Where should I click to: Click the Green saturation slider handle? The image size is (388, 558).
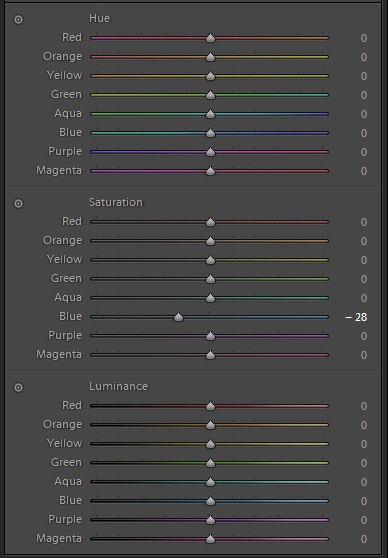210,279
